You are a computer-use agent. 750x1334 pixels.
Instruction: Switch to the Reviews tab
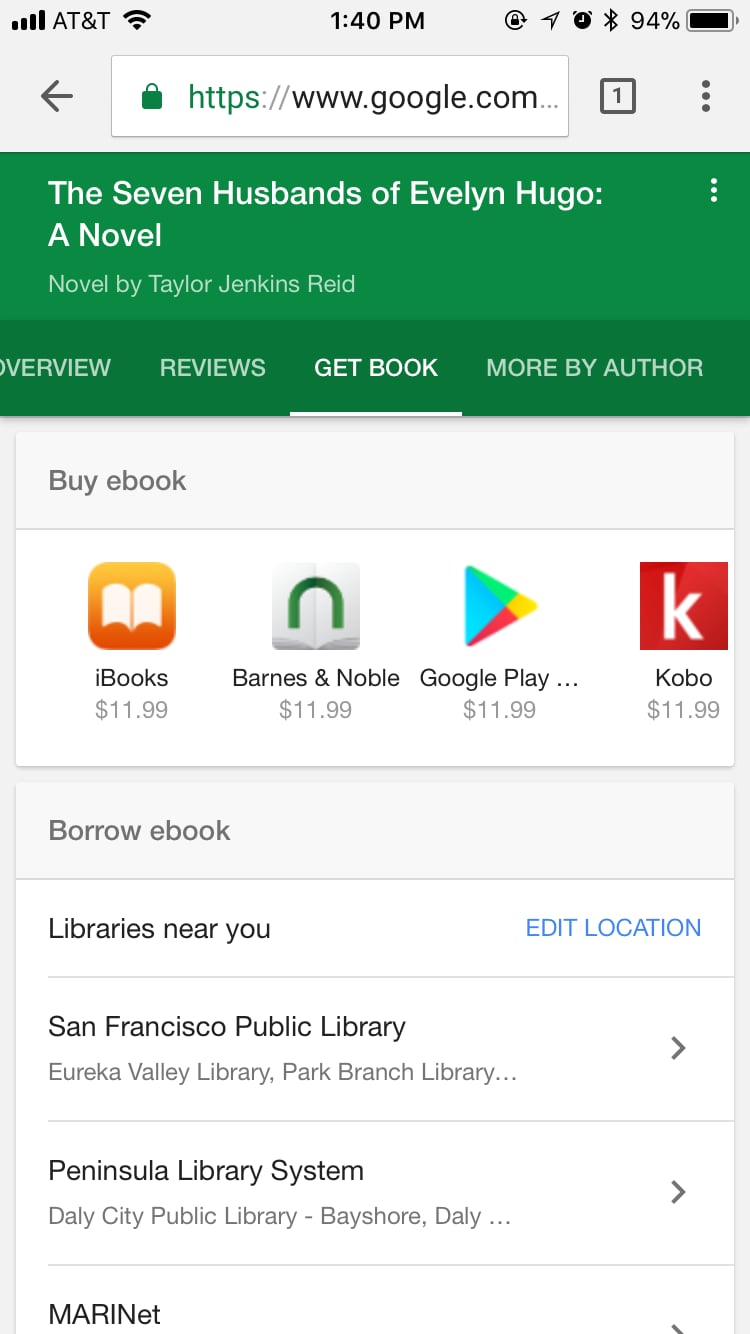pyautogui.click(x=213, y=368)
